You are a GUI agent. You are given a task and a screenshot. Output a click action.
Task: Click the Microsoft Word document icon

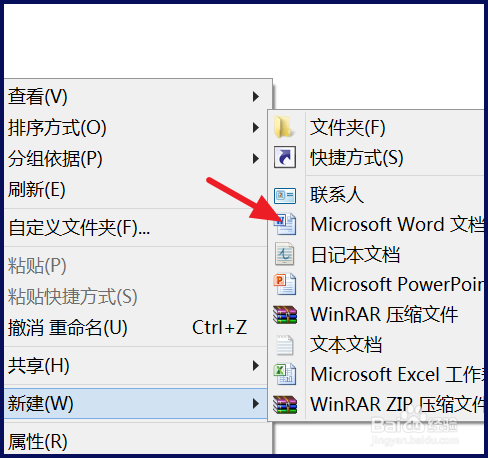pos(285,224)
